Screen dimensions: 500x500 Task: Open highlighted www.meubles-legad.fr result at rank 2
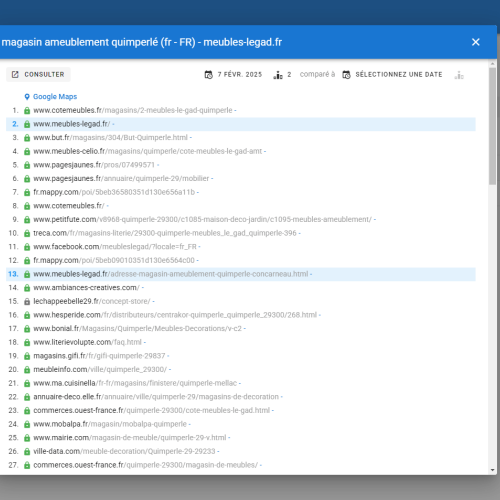tap(72, 124)
